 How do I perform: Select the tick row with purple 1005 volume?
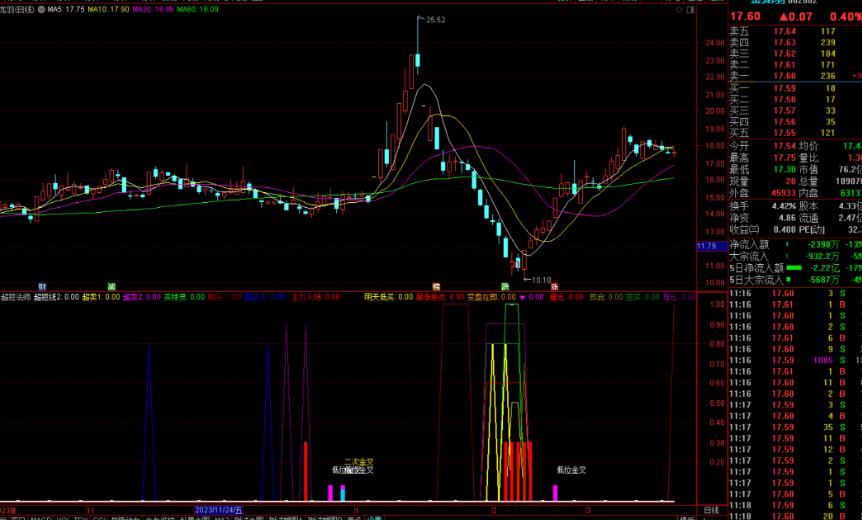tap(795, 361)
